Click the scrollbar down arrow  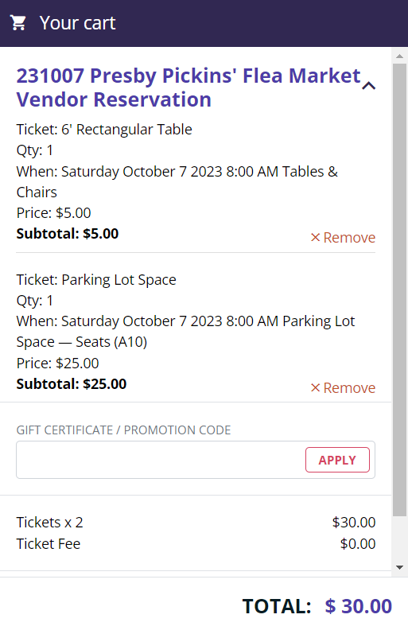pos(400,567)
